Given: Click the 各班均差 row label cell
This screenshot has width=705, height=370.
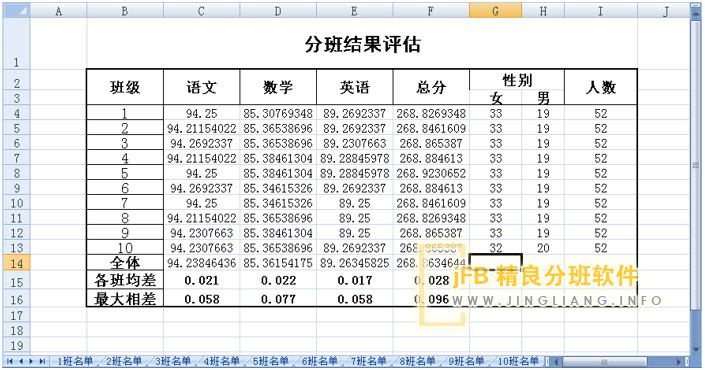Looking at the screenshot, I should [x=125, y=281].
